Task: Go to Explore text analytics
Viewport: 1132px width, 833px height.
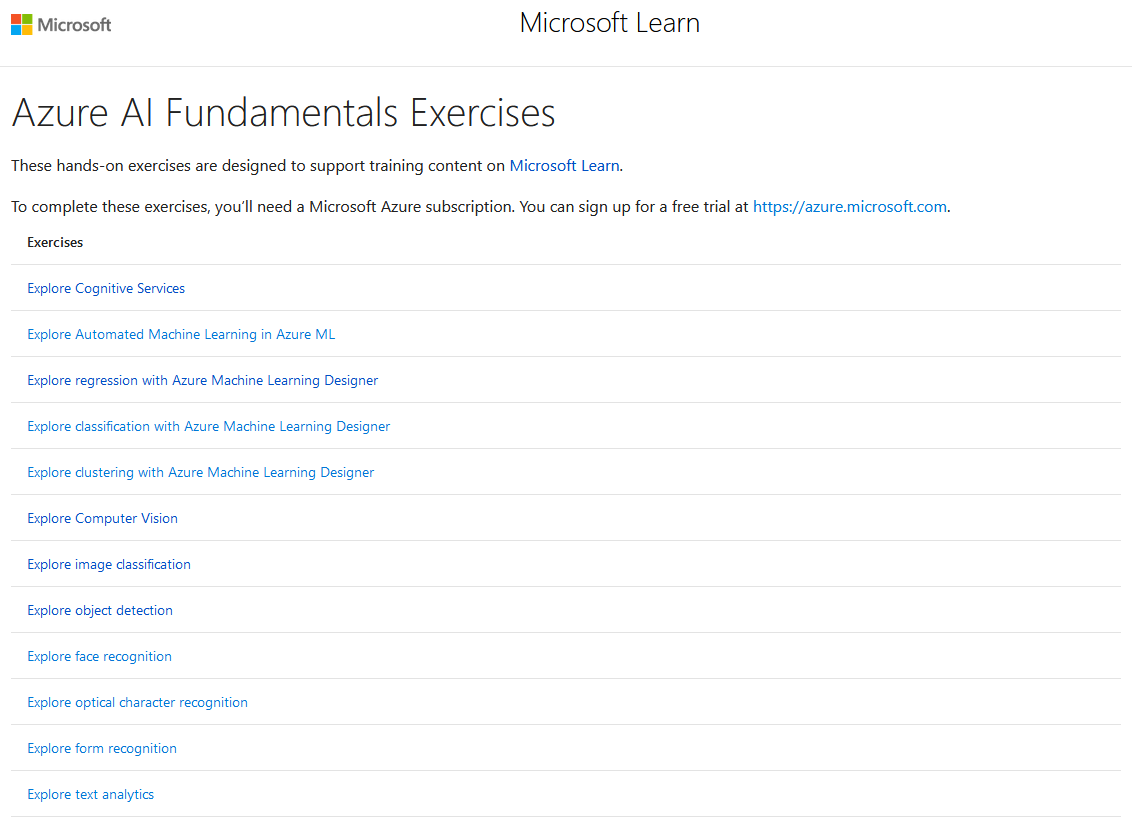Action: click(x=91, y=795)
